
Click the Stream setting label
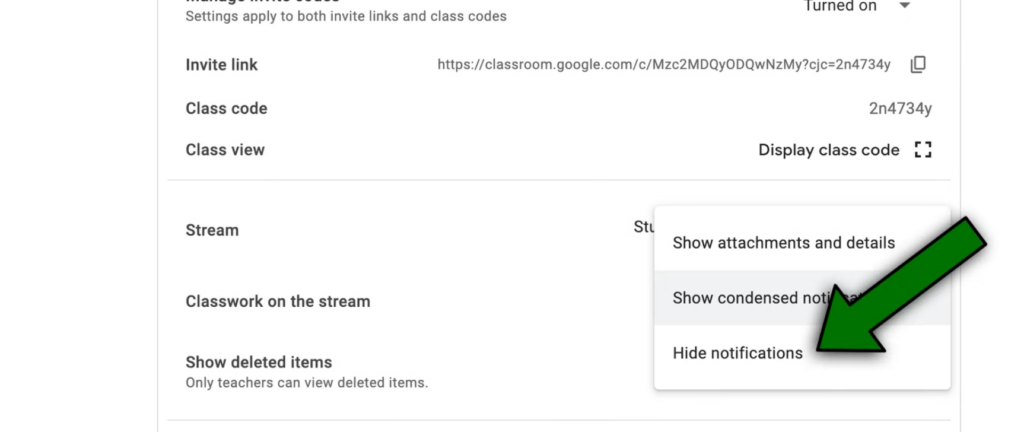(212, 230)
